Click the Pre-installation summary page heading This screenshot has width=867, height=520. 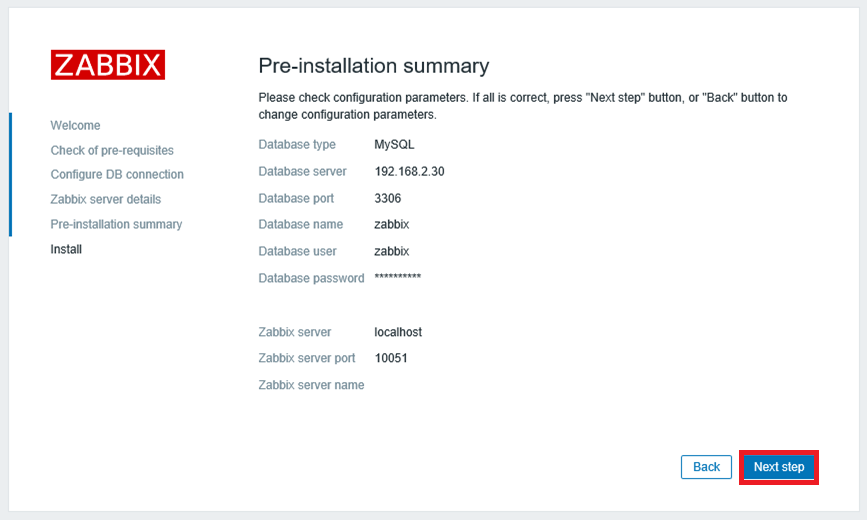(373, 66)
